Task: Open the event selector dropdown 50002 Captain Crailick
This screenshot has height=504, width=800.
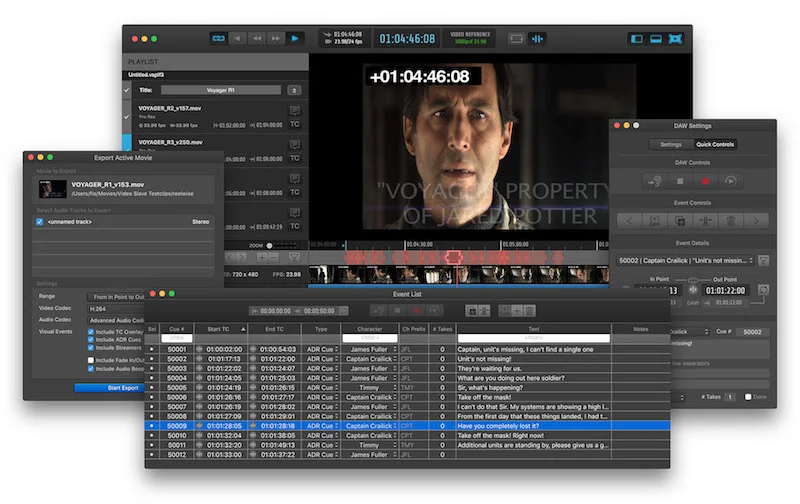Action: click(685, 261)
